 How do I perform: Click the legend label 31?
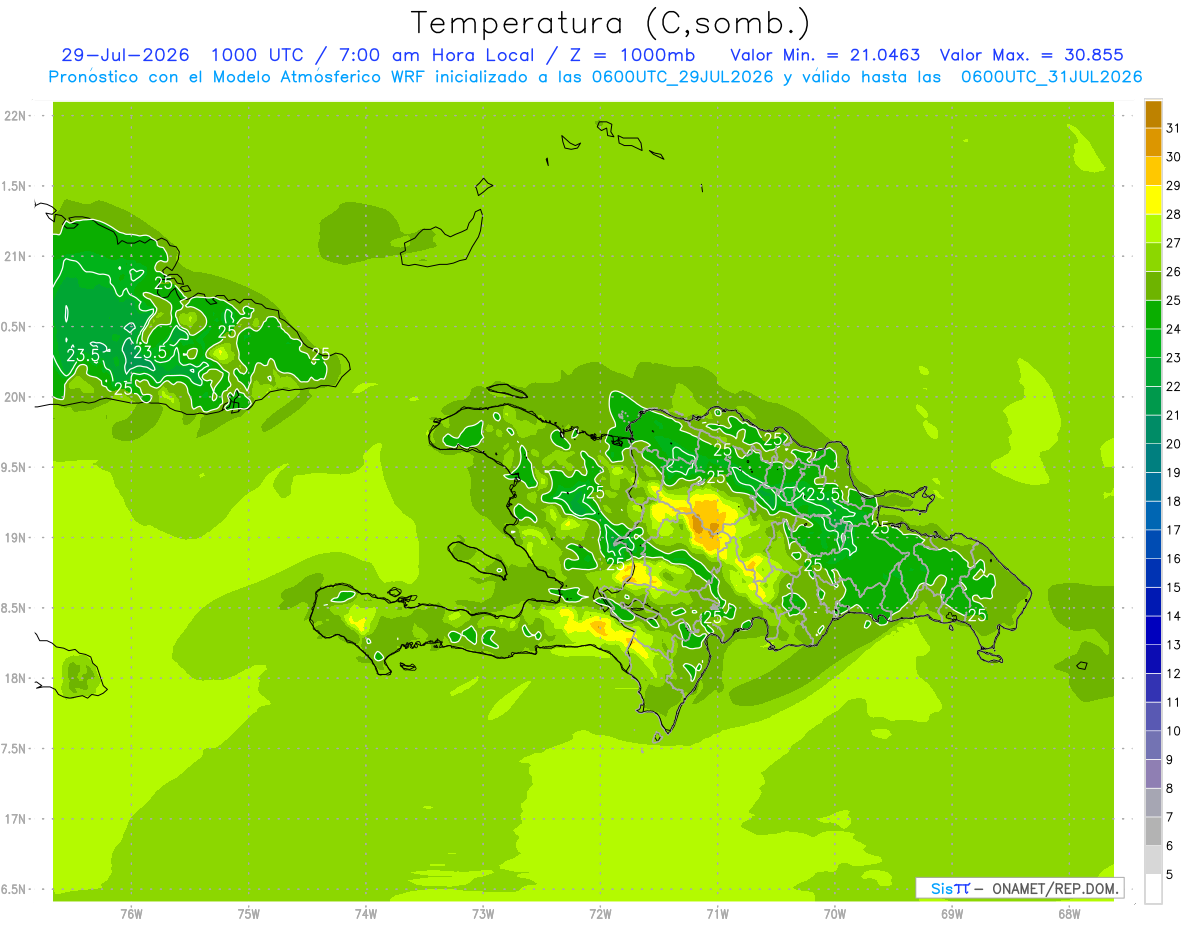[1173, 128]
